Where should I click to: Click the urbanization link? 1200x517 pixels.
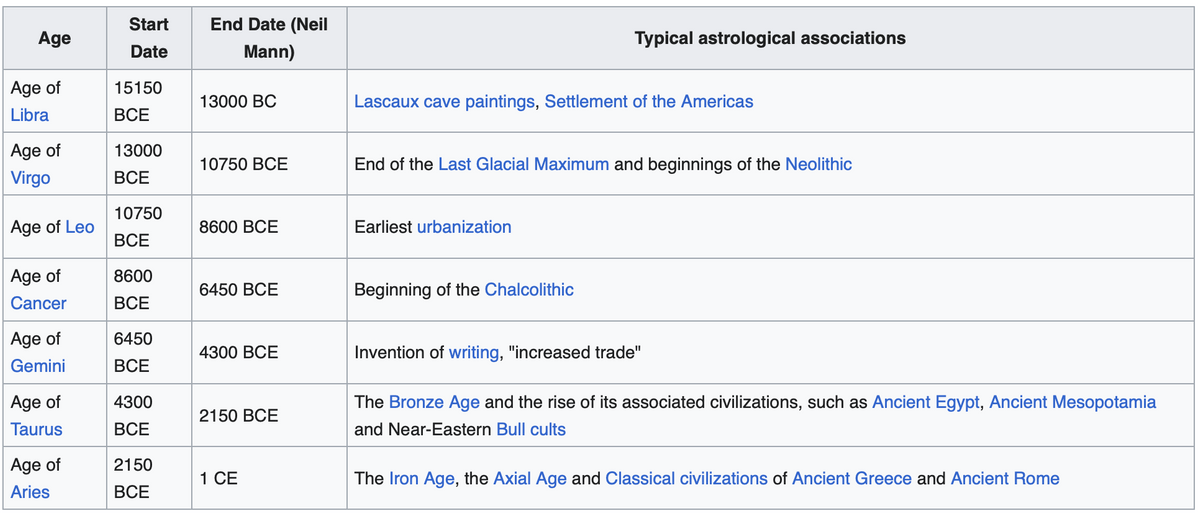[x=464, y=227]
